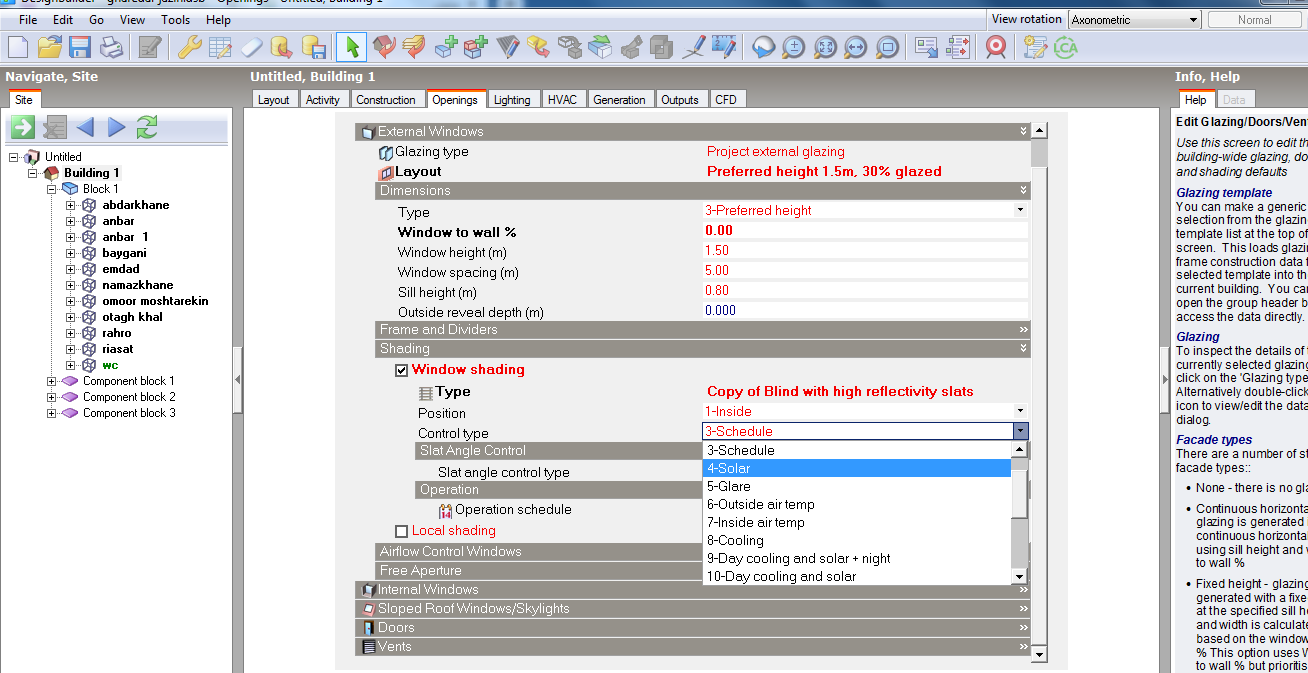This screenshot has width=1308, height=673.
Task: Open model options wrench icon
Action: tap(190, 47)
